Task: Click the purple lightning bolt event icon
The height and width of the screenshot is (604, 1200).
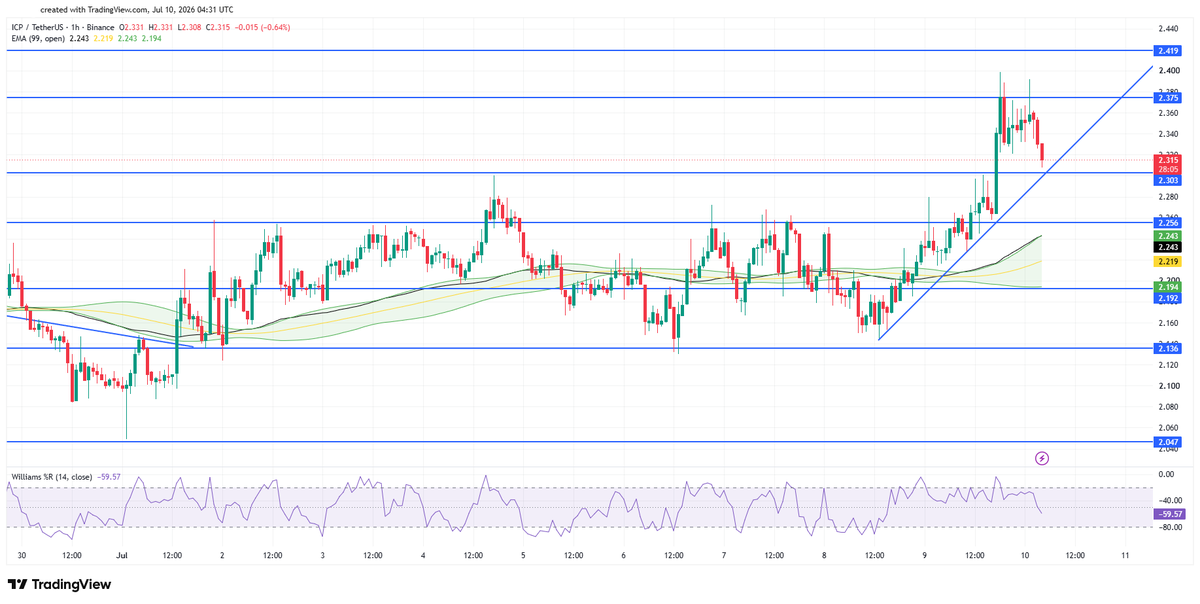Action: tap(1042, 458)
